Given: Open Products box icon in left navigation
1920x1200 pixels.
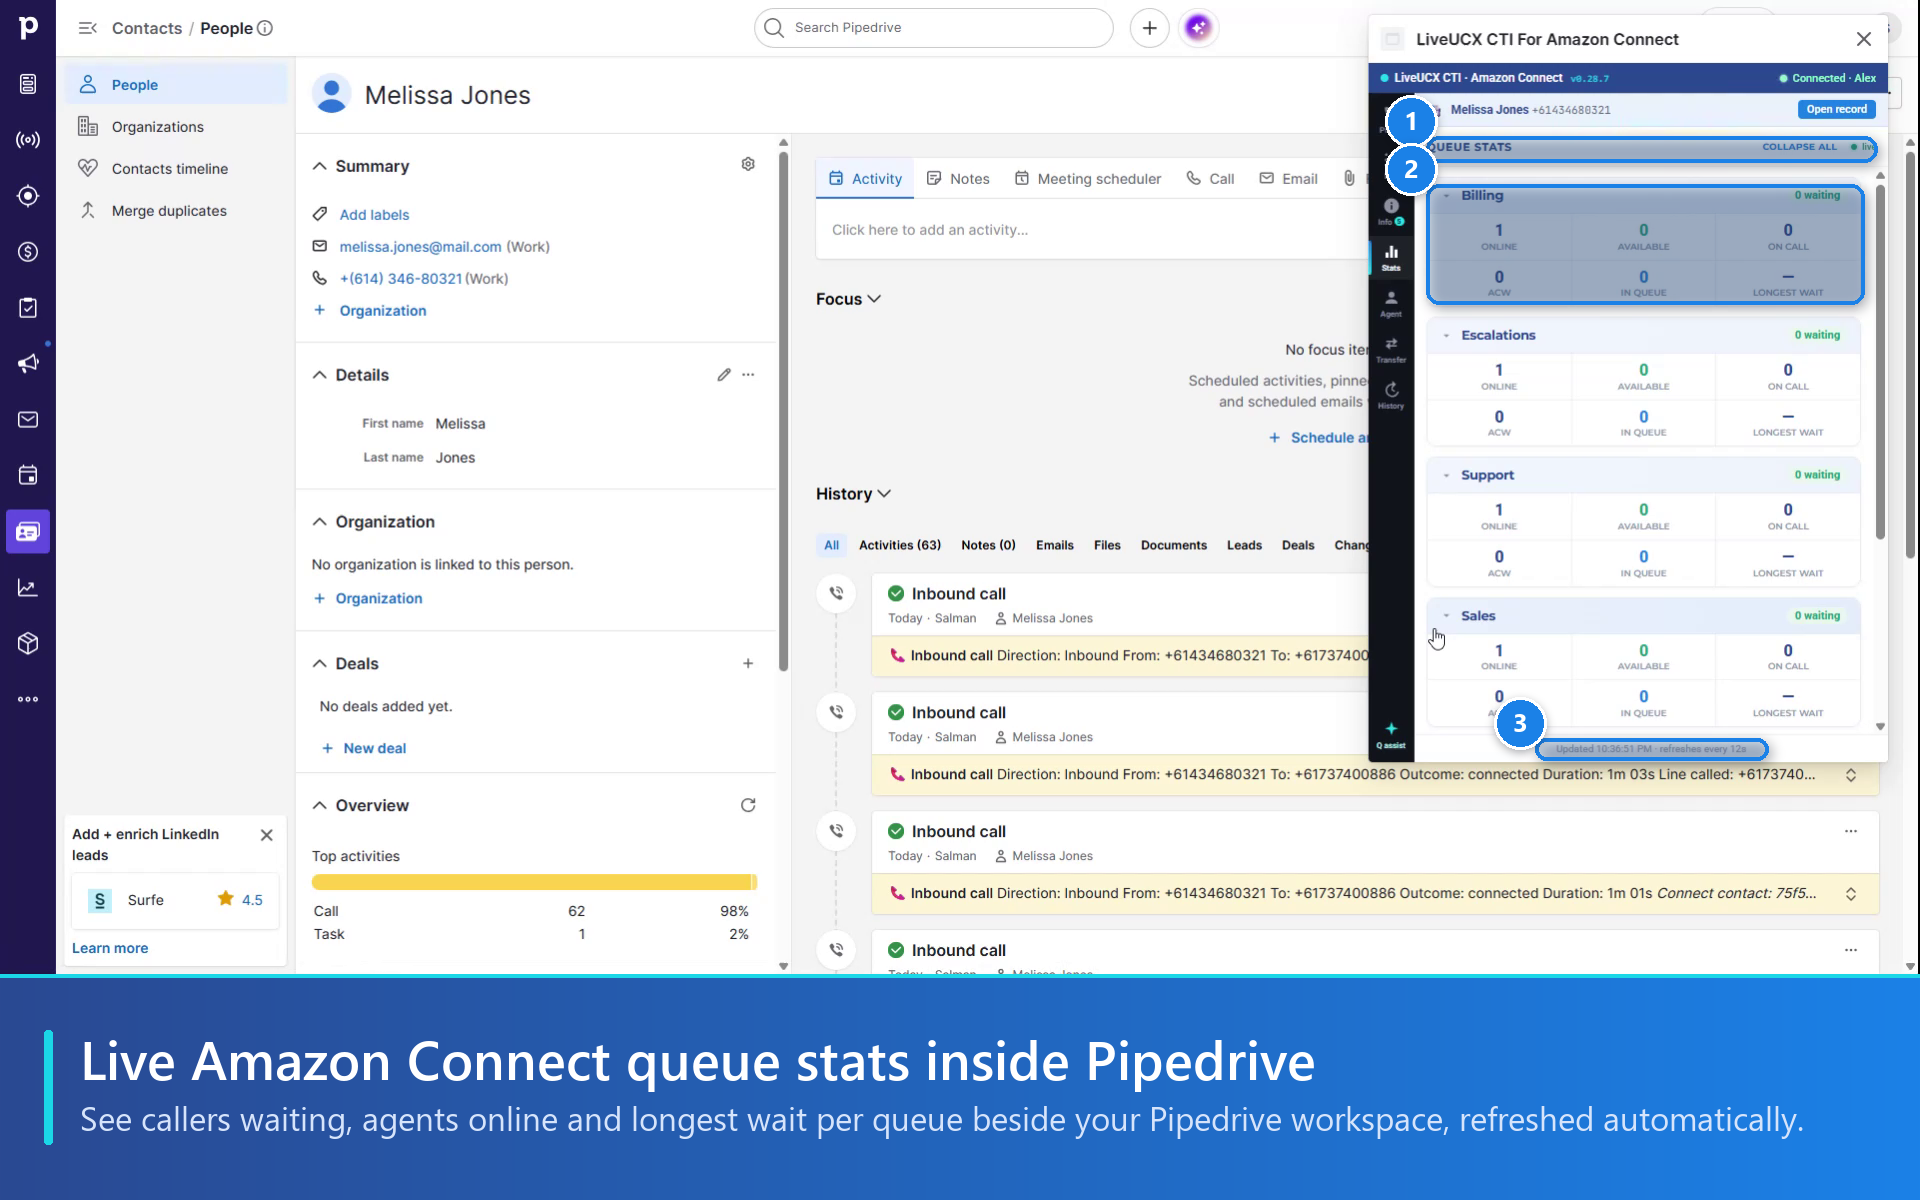Looking at the screenshot, I should pos(28,643).
